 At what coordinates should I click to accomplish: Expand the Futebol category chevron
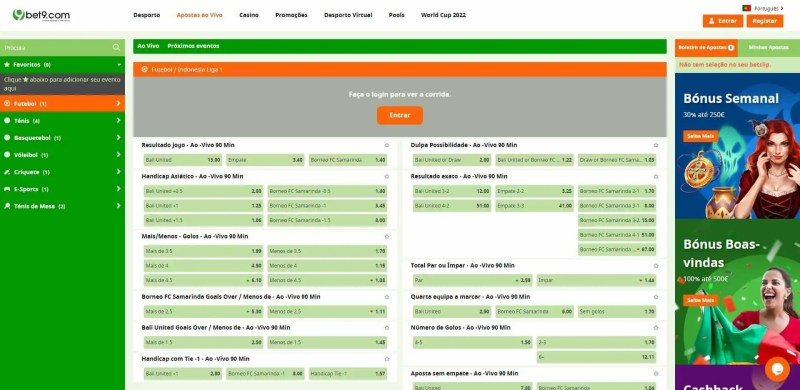118,104
